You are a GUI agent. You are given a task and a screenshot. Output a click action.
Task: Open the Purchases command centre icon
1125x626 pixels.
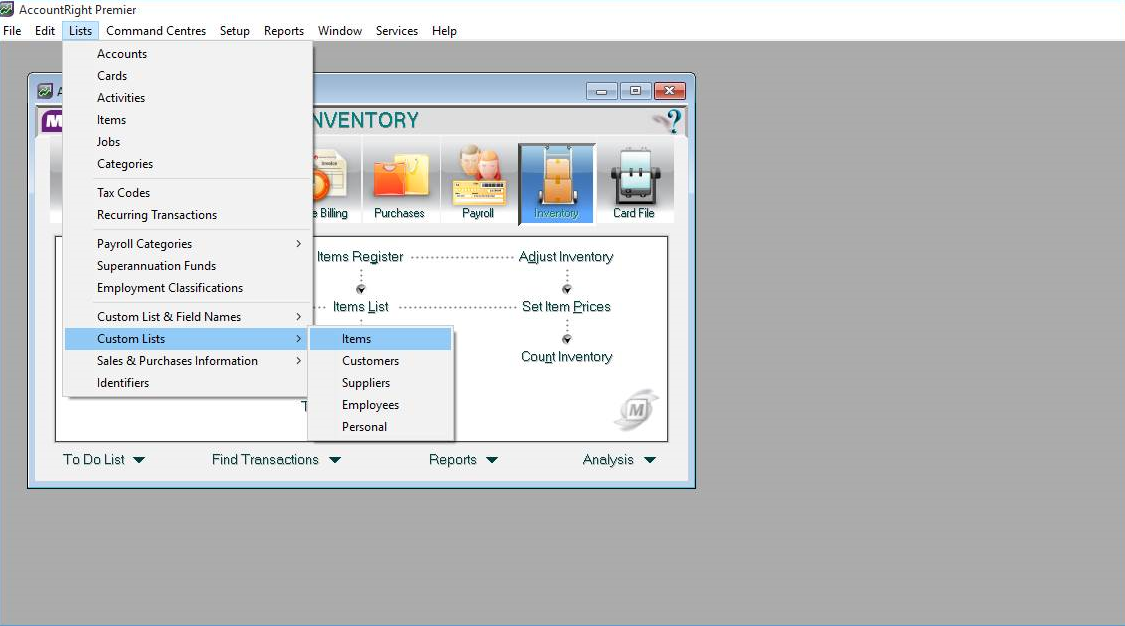click(400, 184)
